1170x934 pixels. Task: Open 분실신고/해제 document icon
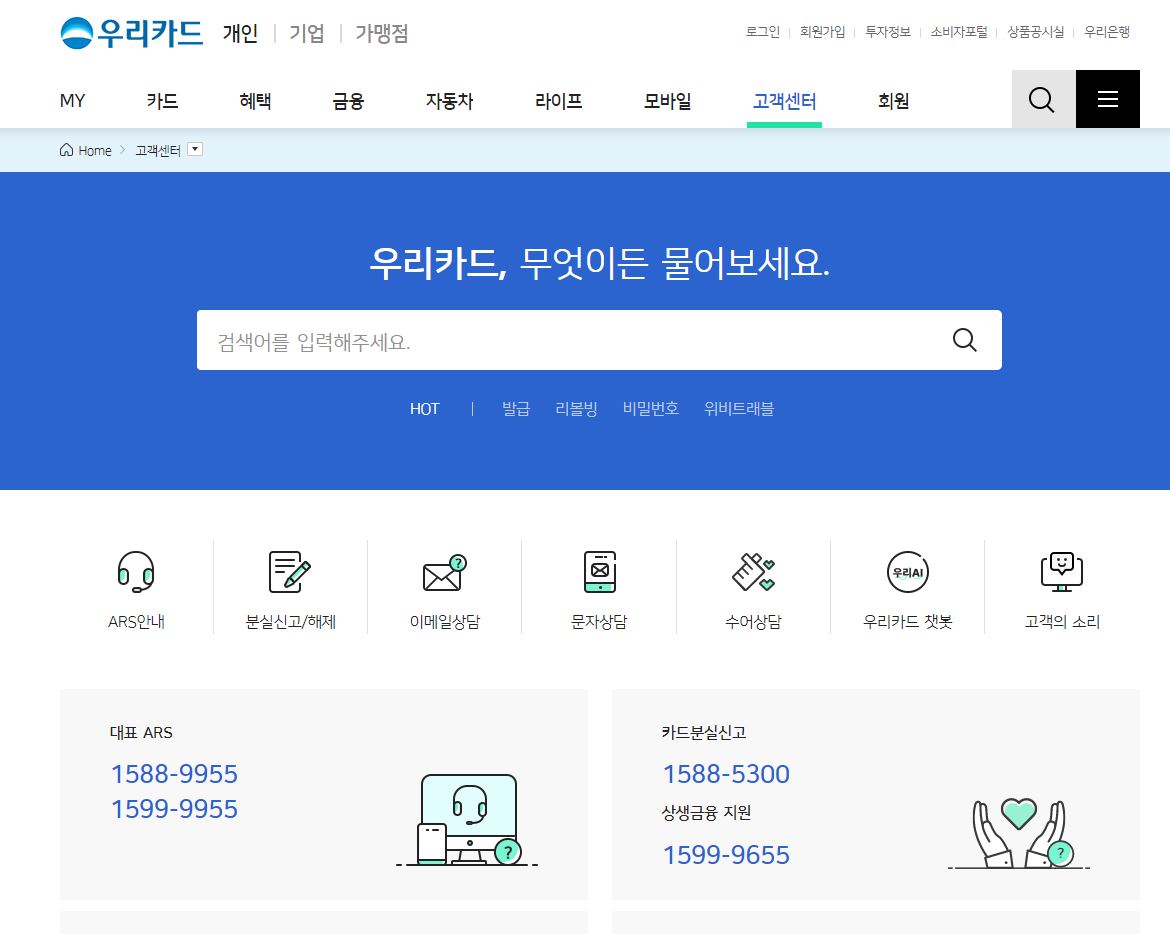(x=290, y=572)
